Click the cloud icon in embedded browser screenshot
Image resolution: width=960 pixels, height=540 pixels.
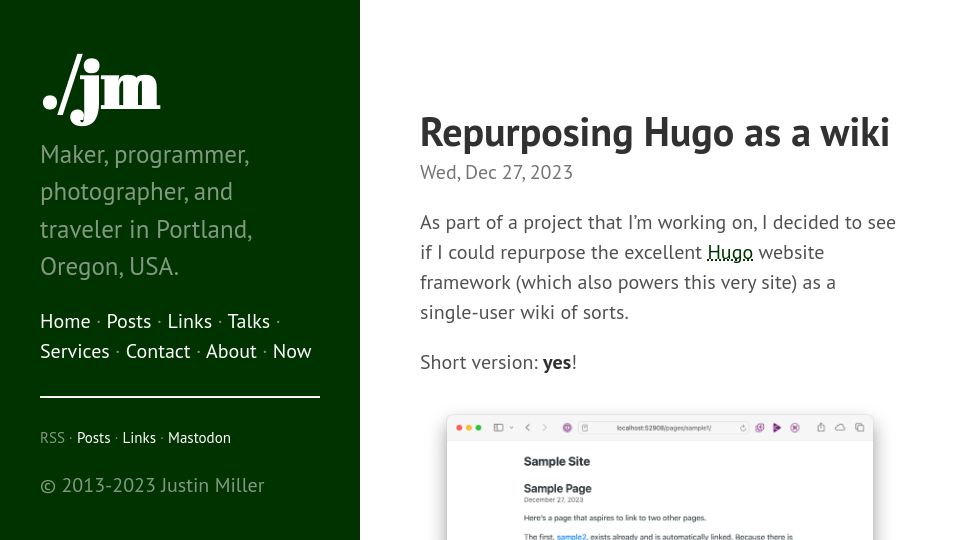pyautogui.click(x=840, y=427)
